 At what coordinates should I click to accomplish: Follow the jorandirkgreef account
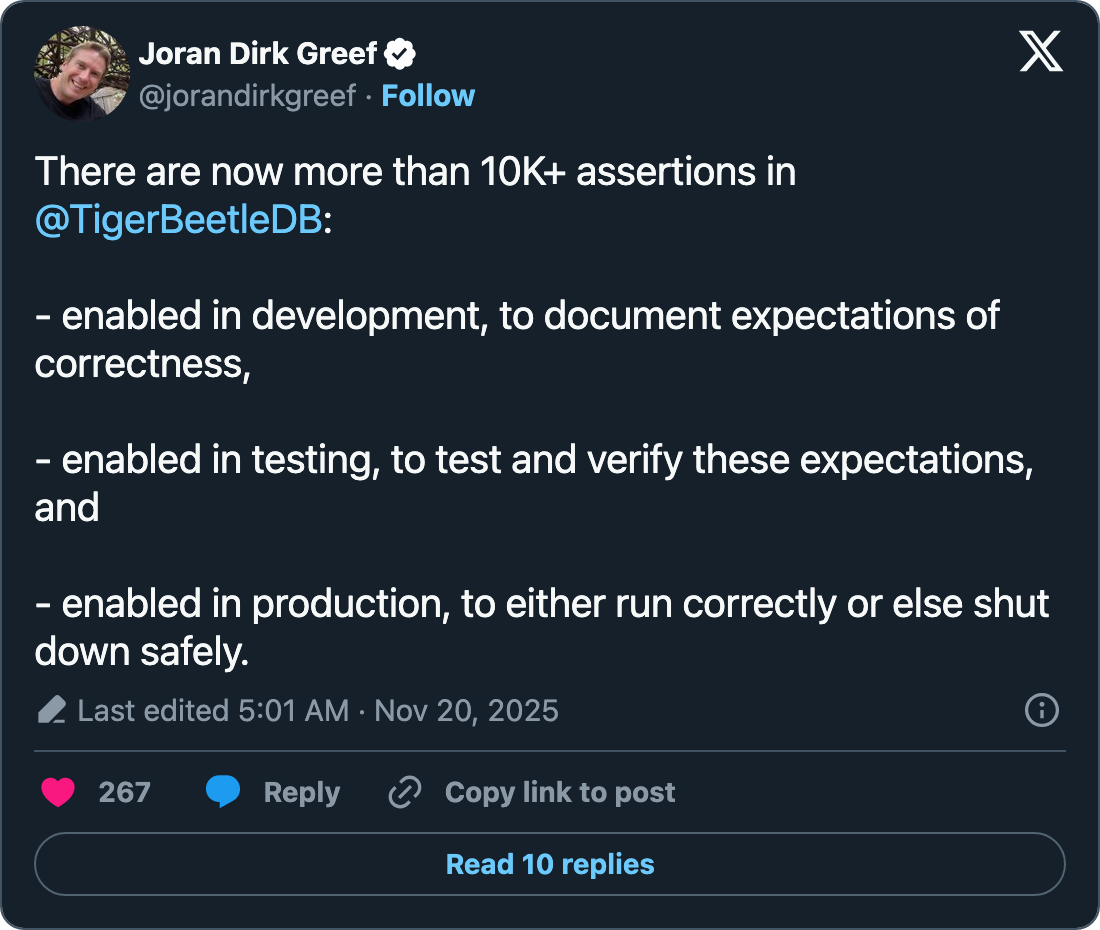(428, 96)
